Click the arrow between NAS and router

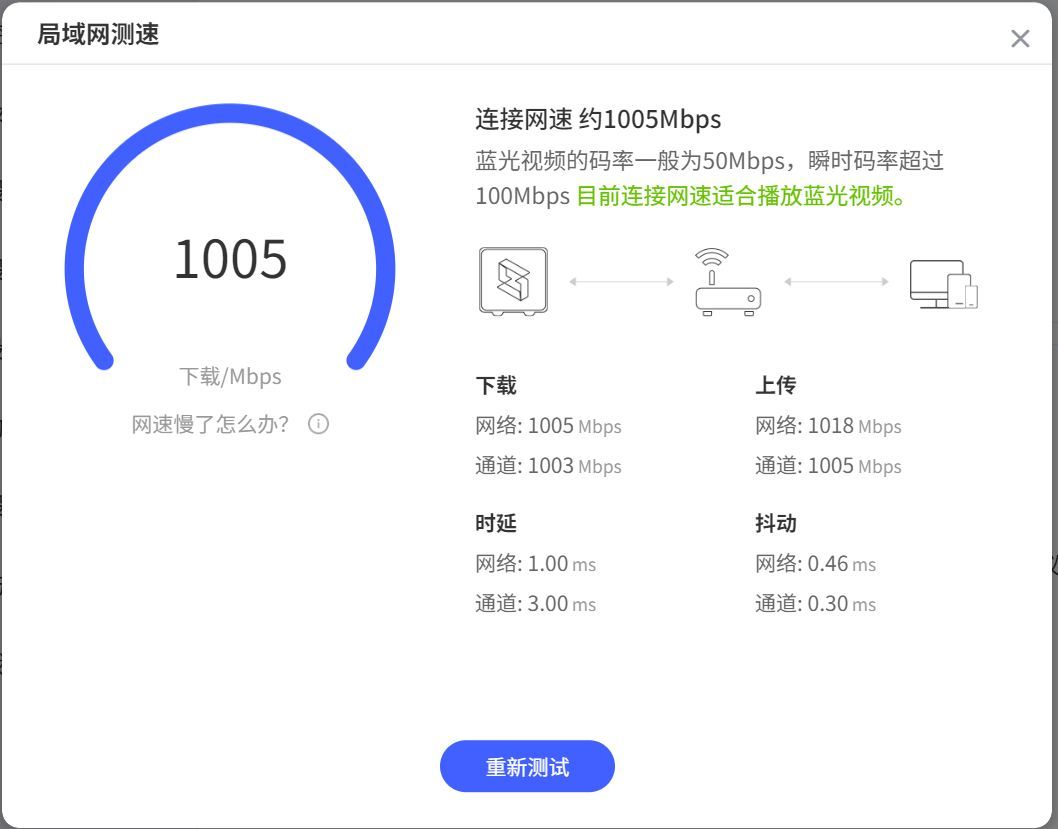click(x=620, y=283)
